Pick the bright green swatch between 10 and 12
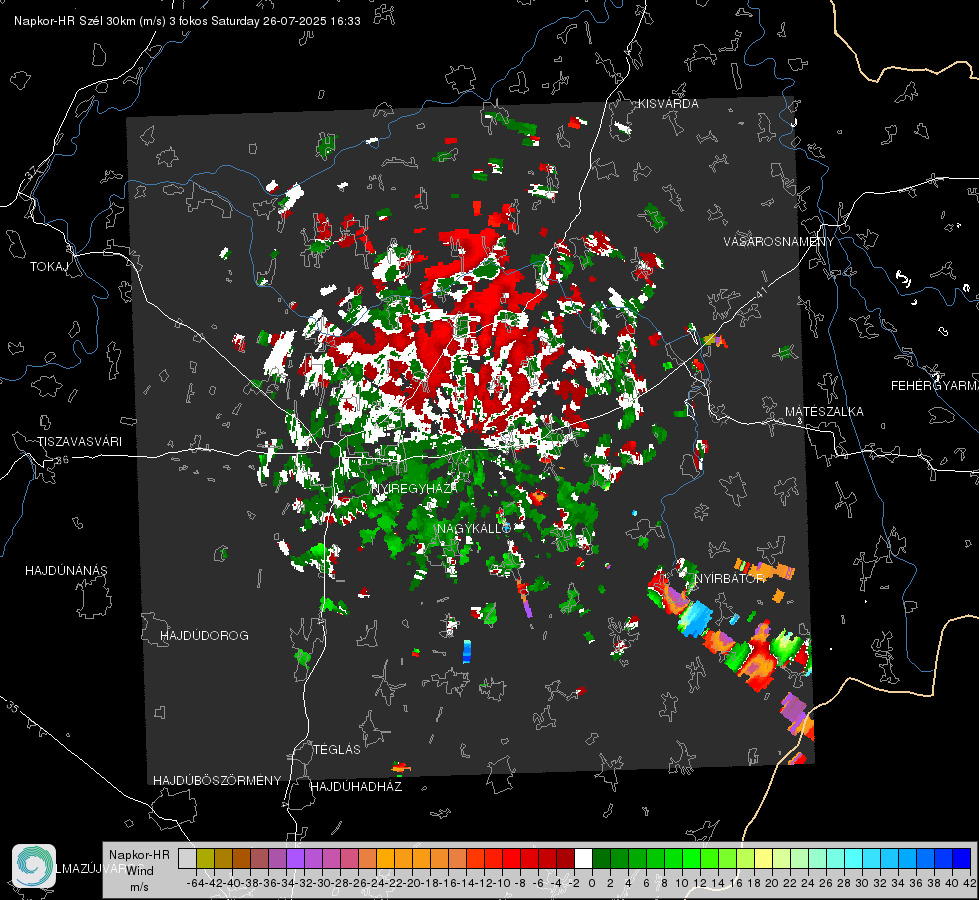The width and height of the screenshot is (979, 900). [691, 858]
